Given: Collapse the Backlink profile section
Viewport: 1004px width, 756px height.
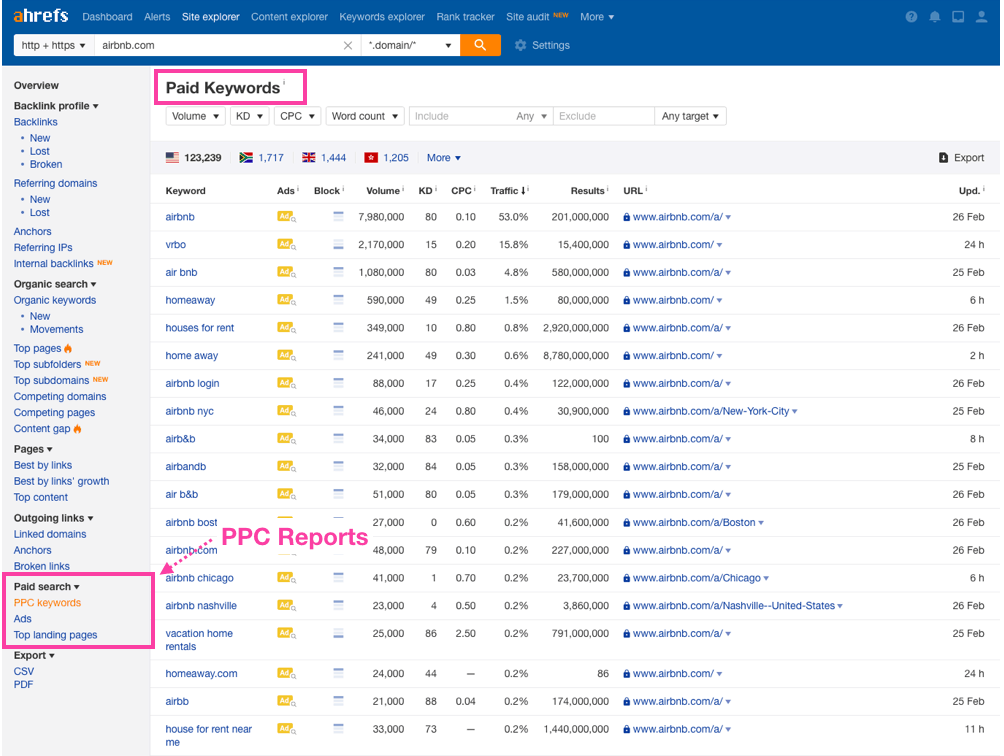Looking at the screenshot, I should [x=56, y=106].
